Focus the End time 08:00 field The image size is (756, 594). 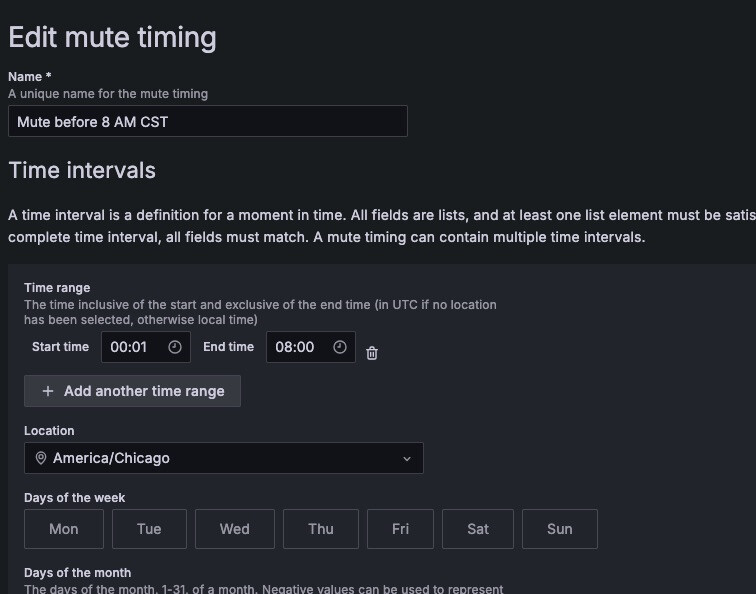click(295, 347)
